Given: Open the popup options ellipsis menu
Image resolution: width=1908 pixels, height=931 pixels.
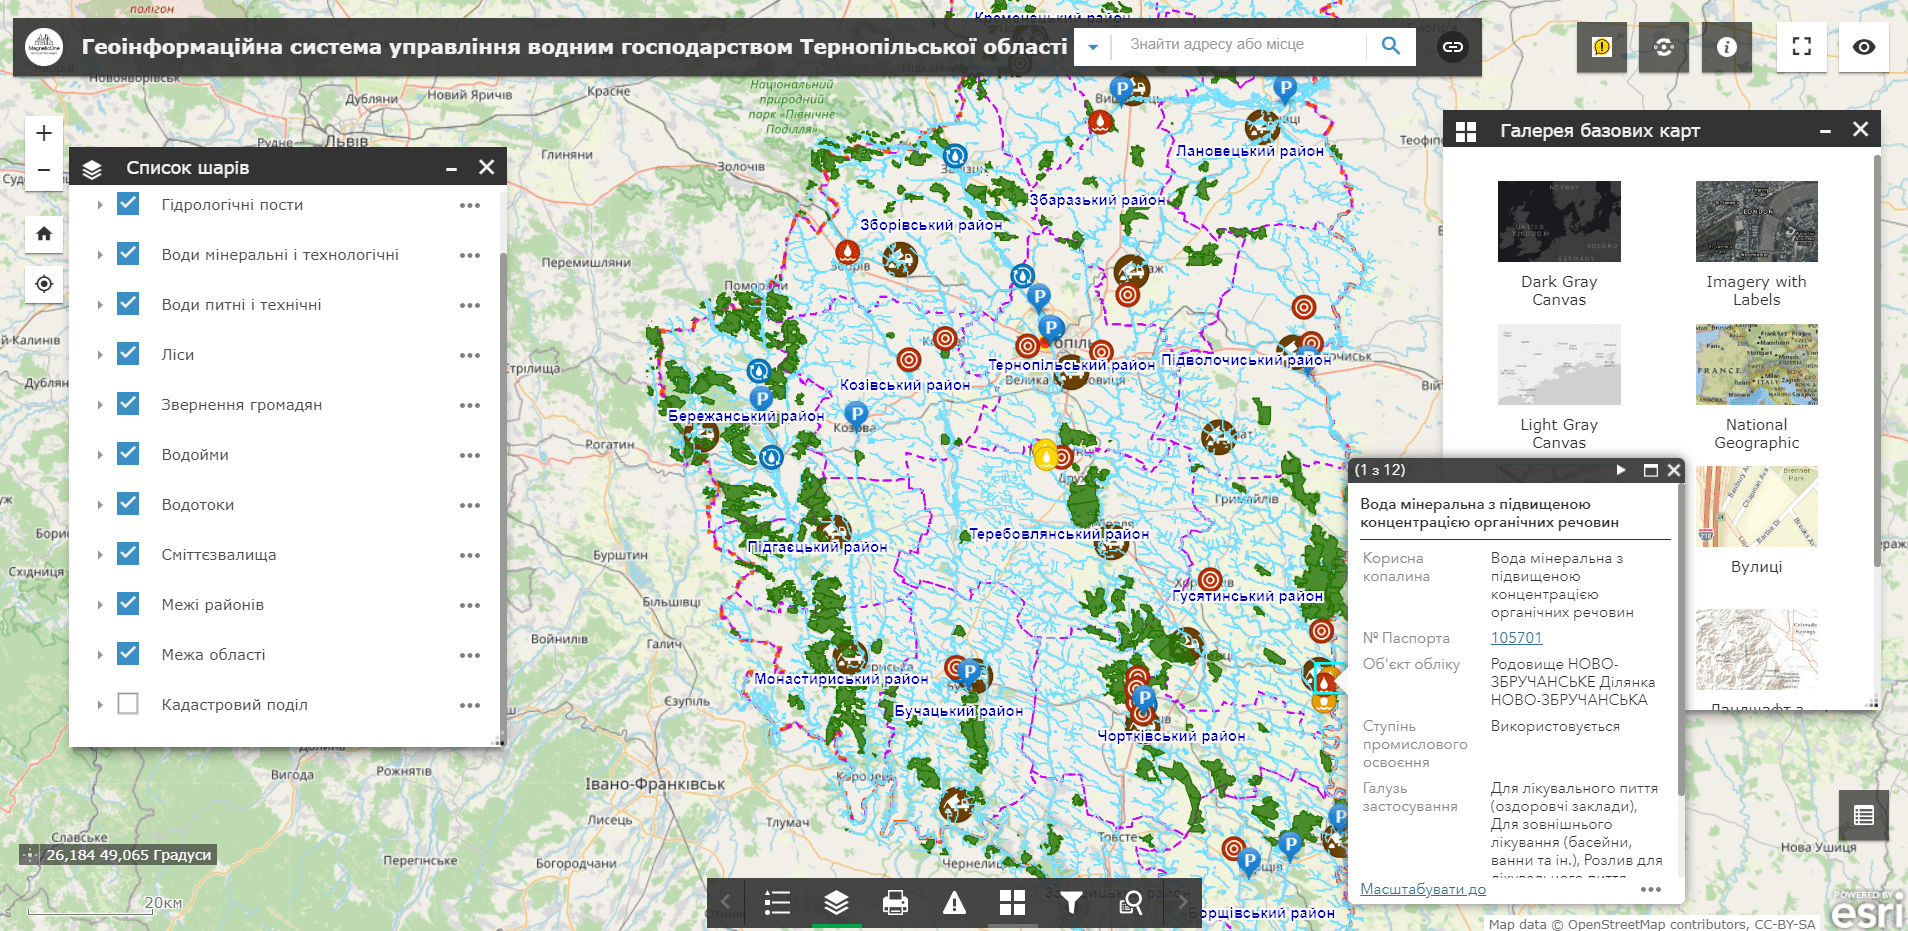Looking at the screenshot, I should pyautogui.click(x=1652, y=888).
